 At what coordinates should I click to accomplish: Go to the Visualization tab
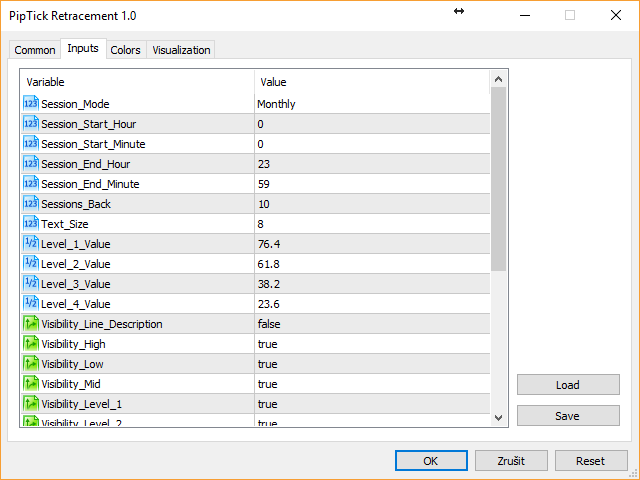(x=181, y=50)
